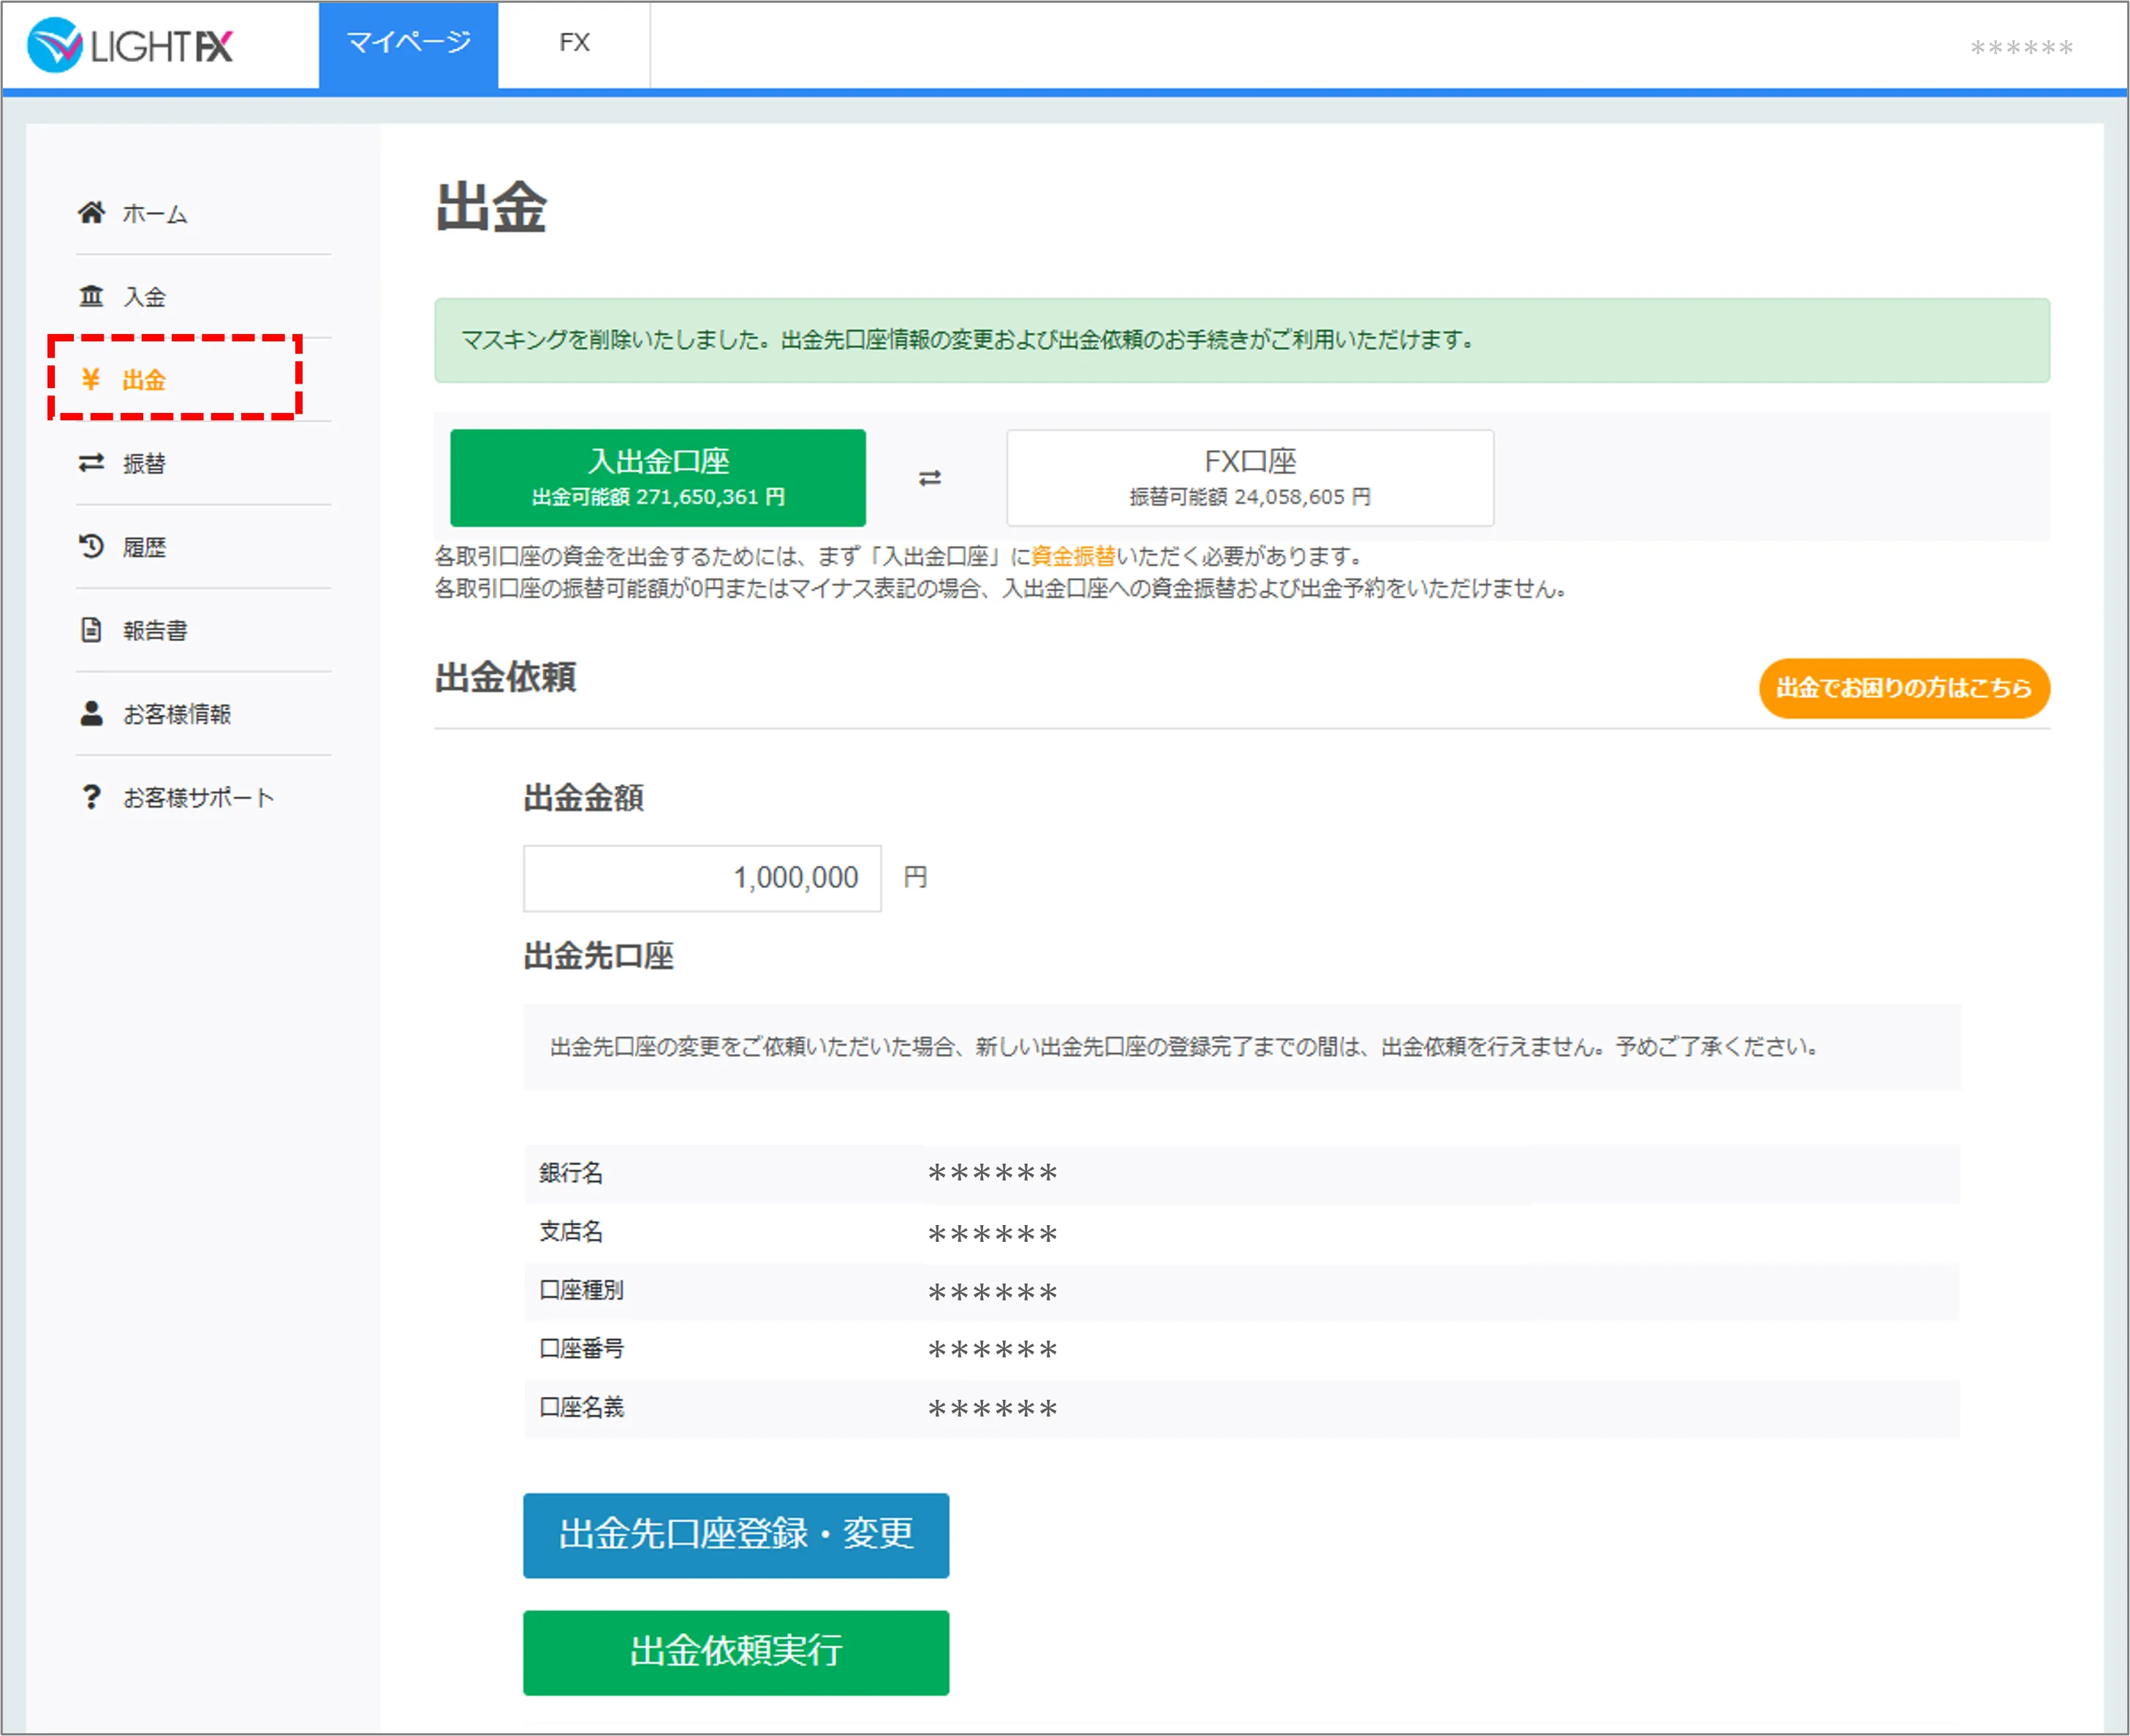Click the green マスキングを削除いたしました notice
Screen dimensions: 2130x1736
tap(1242, 340)
